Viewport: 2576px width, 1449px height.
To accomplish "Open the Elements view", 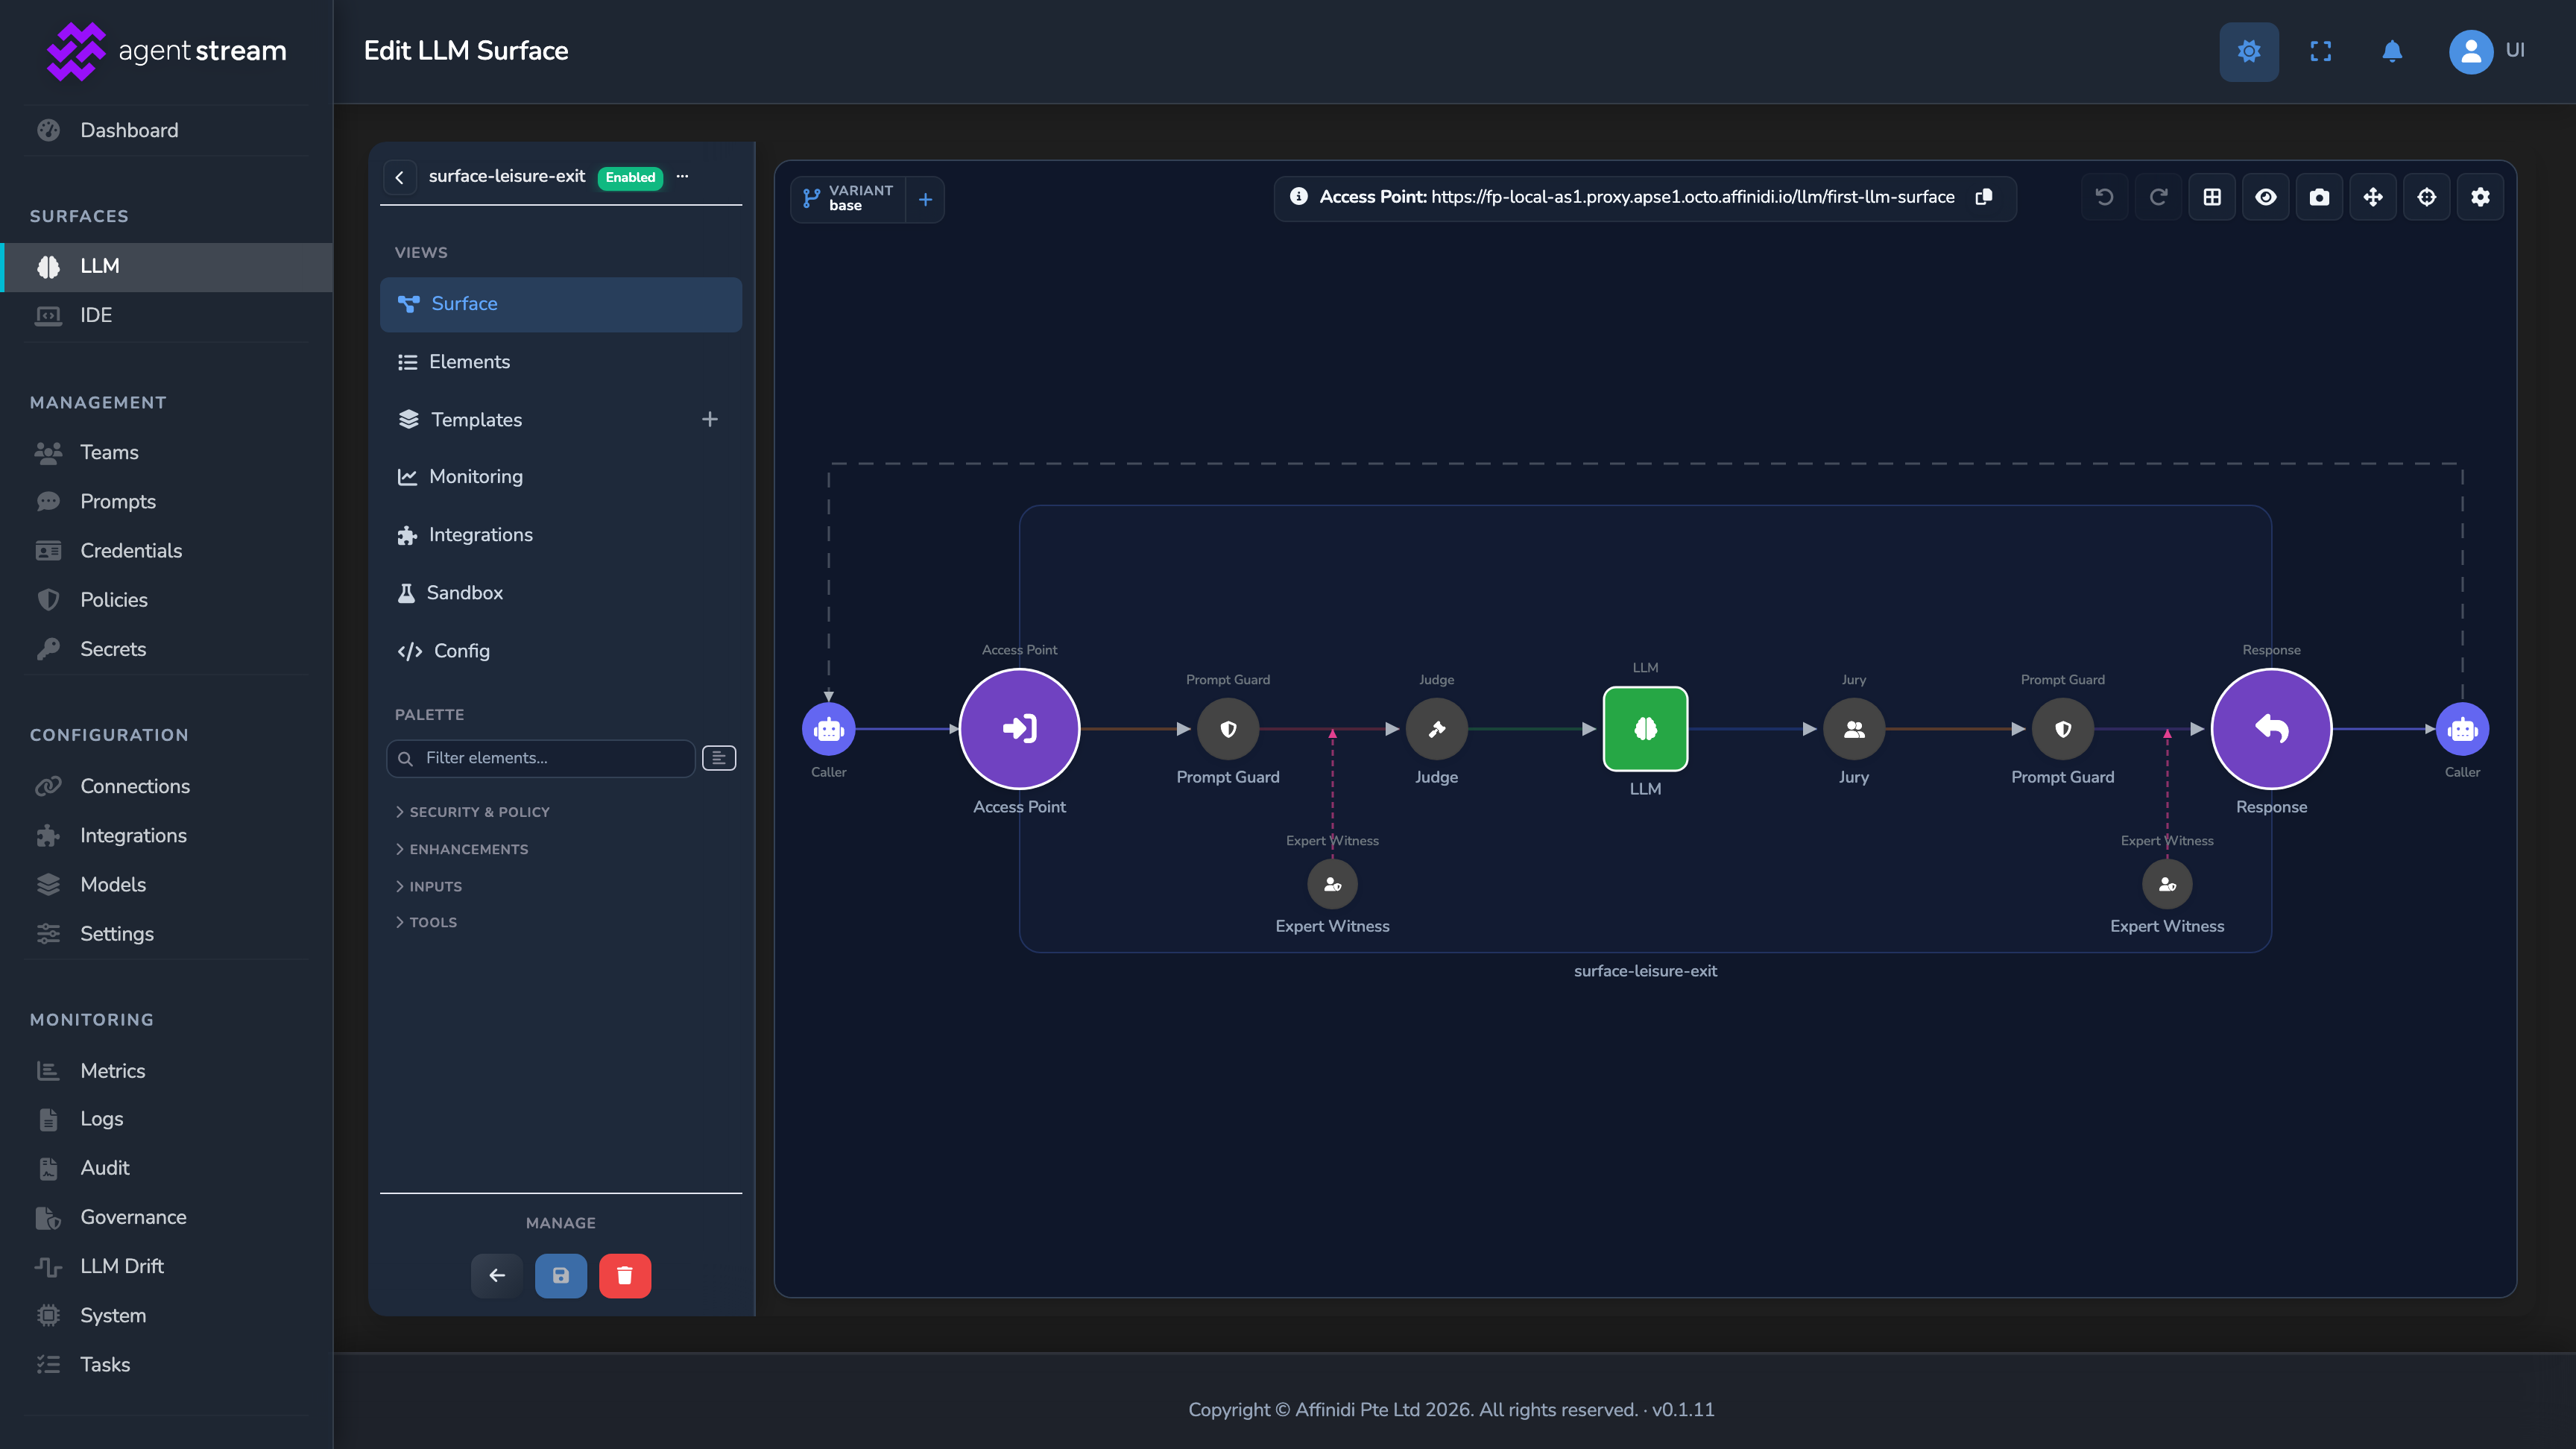I will (x=561, y=362).
